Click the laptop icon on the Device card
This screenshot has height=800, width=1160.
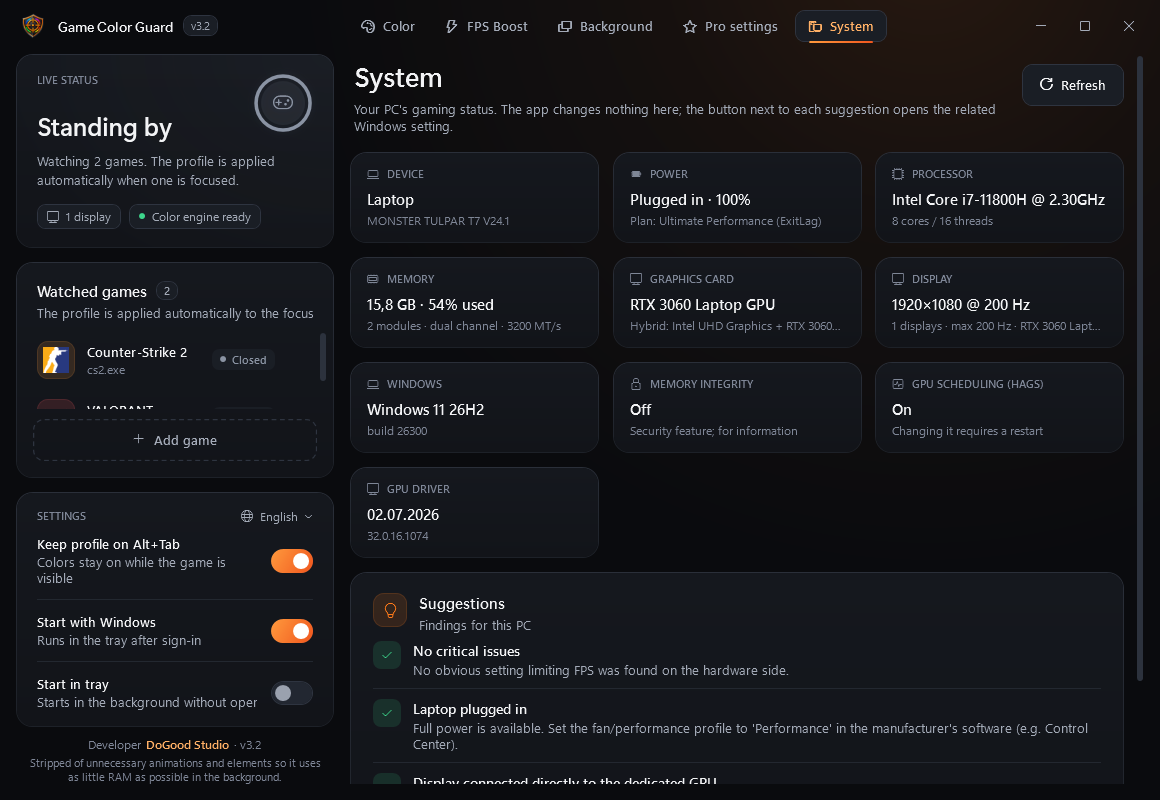pos(373,174)
